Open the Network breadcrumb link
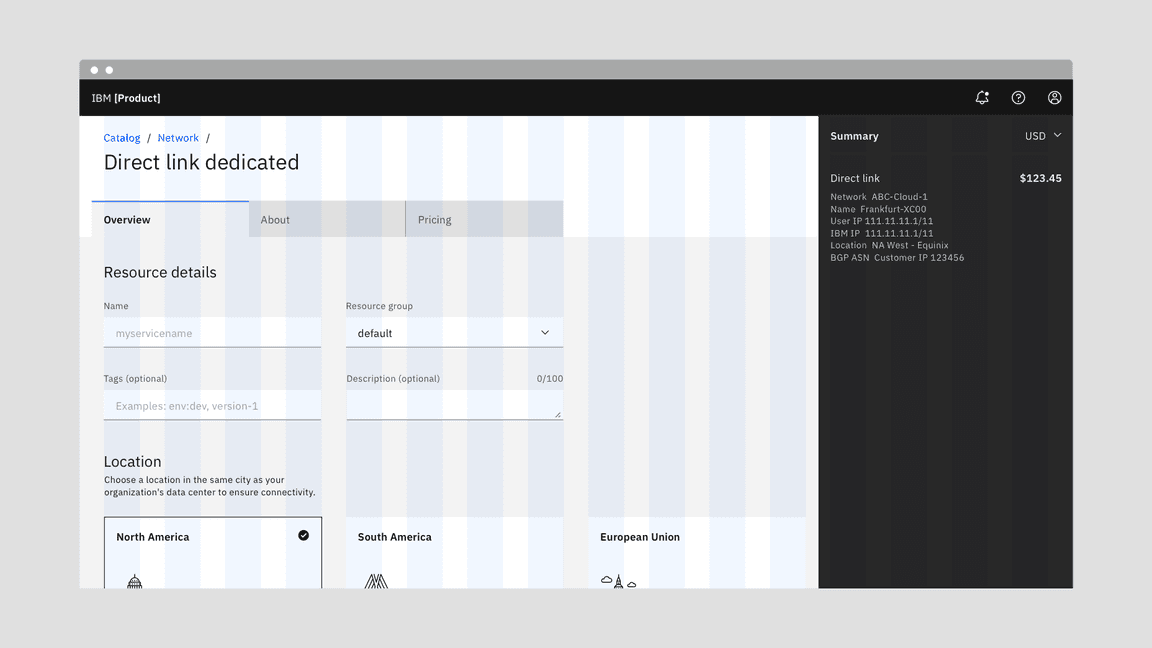Screen dimensions: 1152x648 [x=178, y=138]
